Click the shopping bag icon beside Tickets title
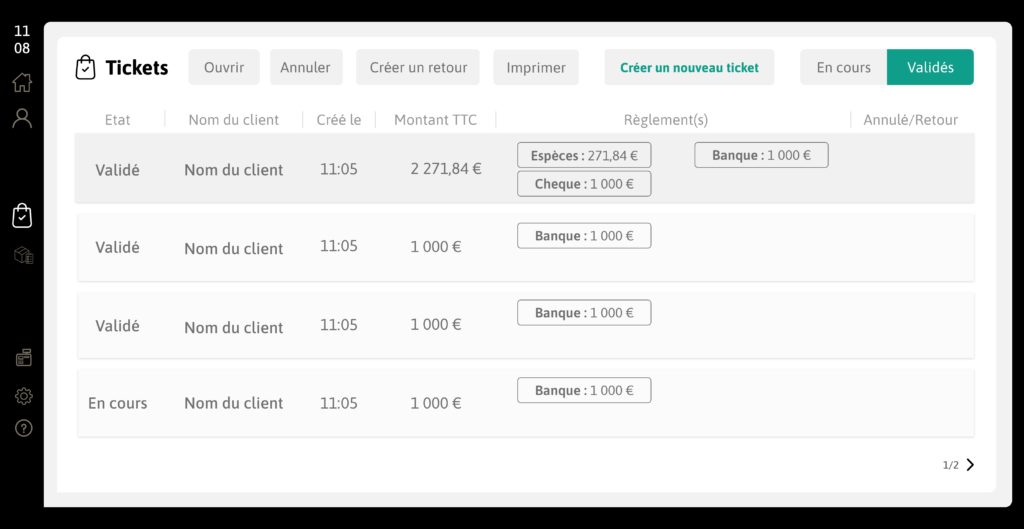Viewport: 1024px width, 529px height. (86, 67)
